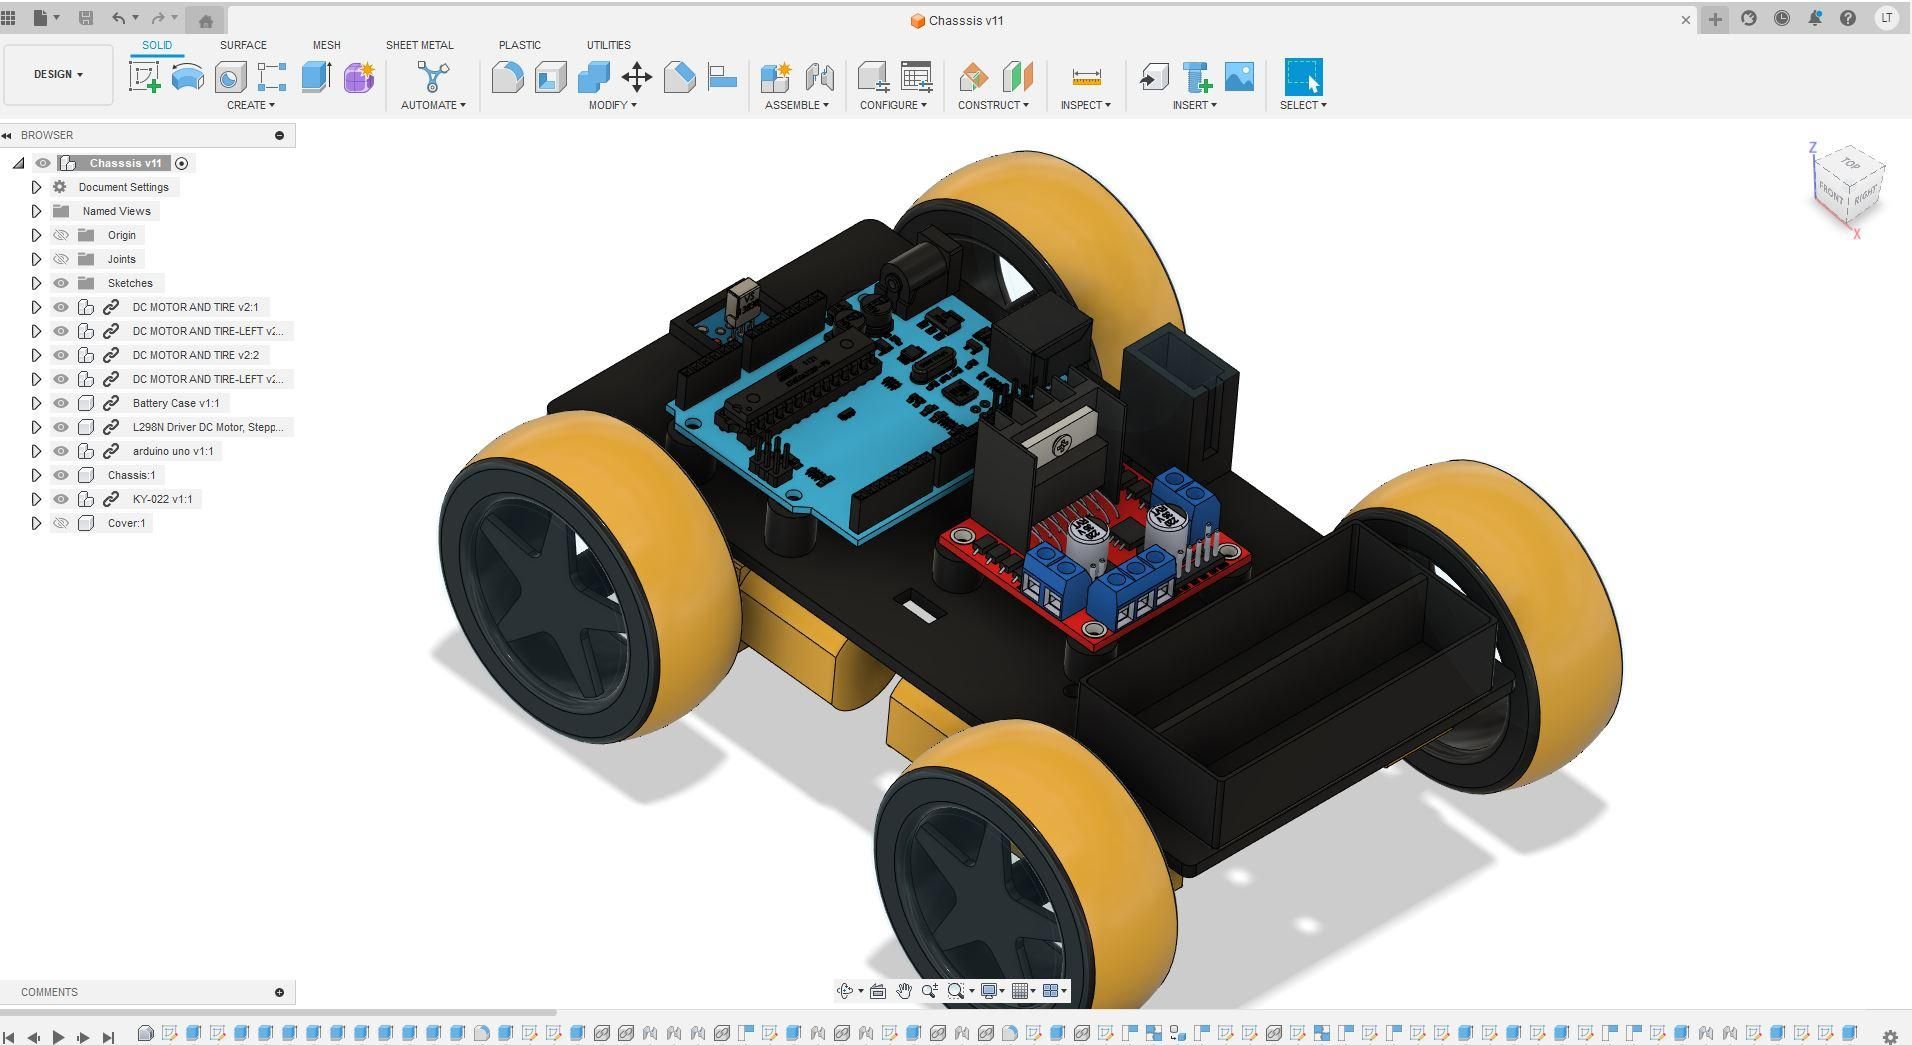This screenshot has width=1912, height=1045.
Task: Expand the Battery Case v1:1 tree item
Action: (x=37, y=403)
